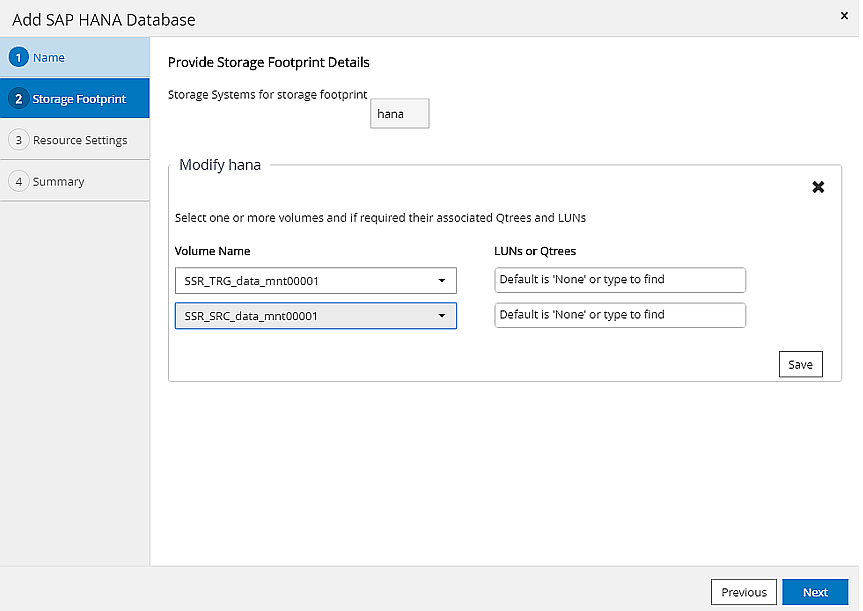
Task: Open the Summary wizard step
Action: point(58,182)
